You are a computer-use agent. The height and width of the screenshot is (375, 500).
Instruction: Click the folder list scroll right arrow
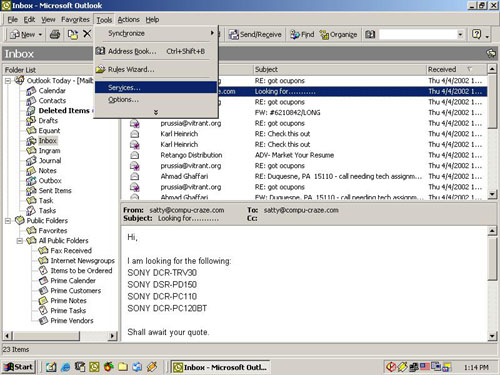pyautogui.click(x=113, y=336)
